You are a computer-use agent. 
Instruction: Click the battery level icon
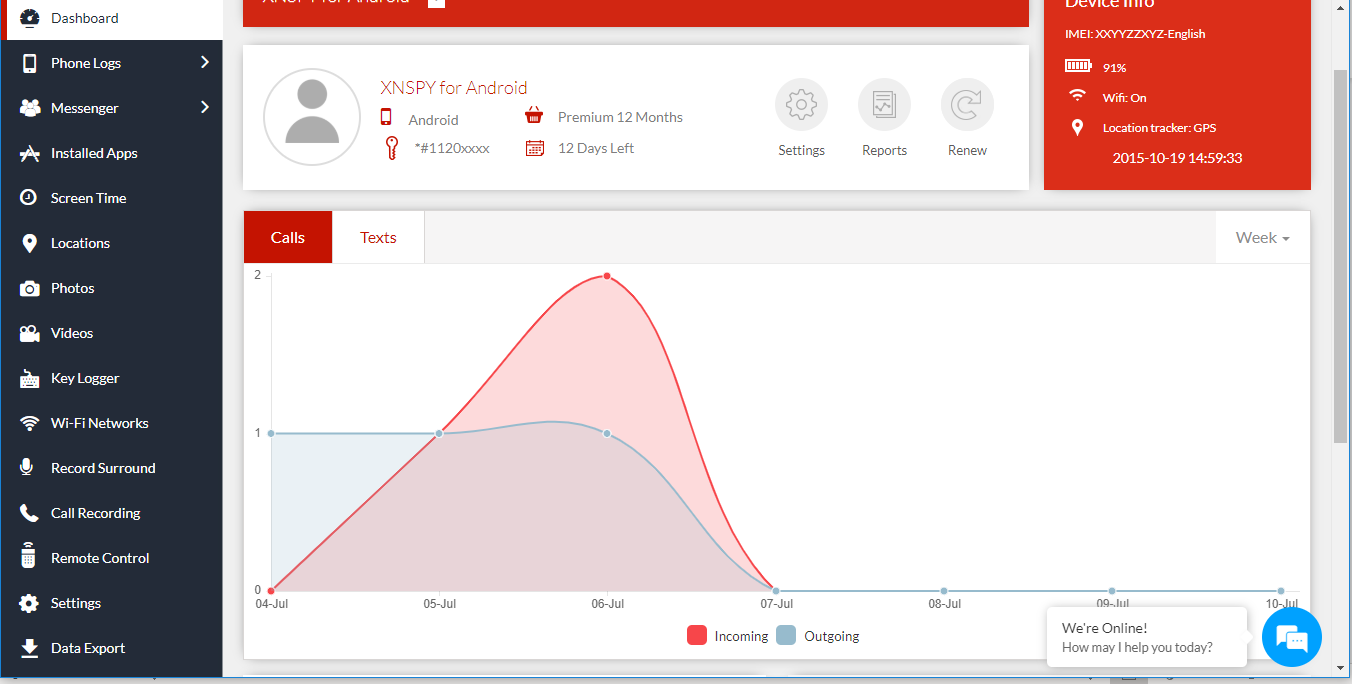(x=1078, y=66)
